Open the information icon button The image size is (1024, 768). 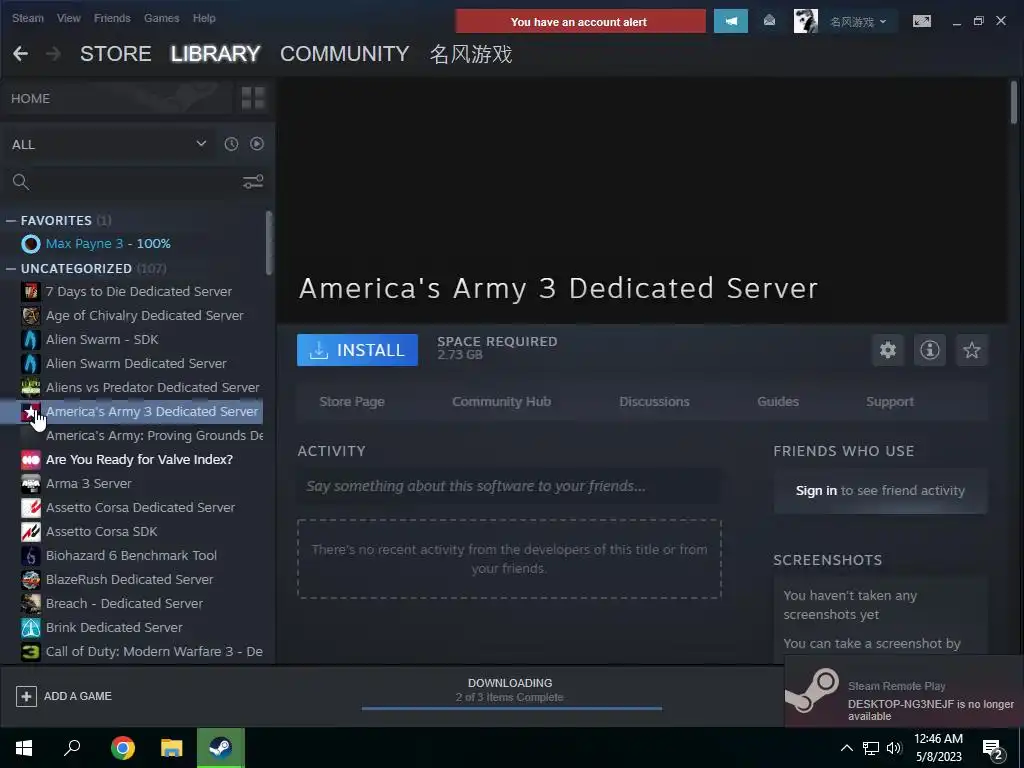(x=929, y=350)
